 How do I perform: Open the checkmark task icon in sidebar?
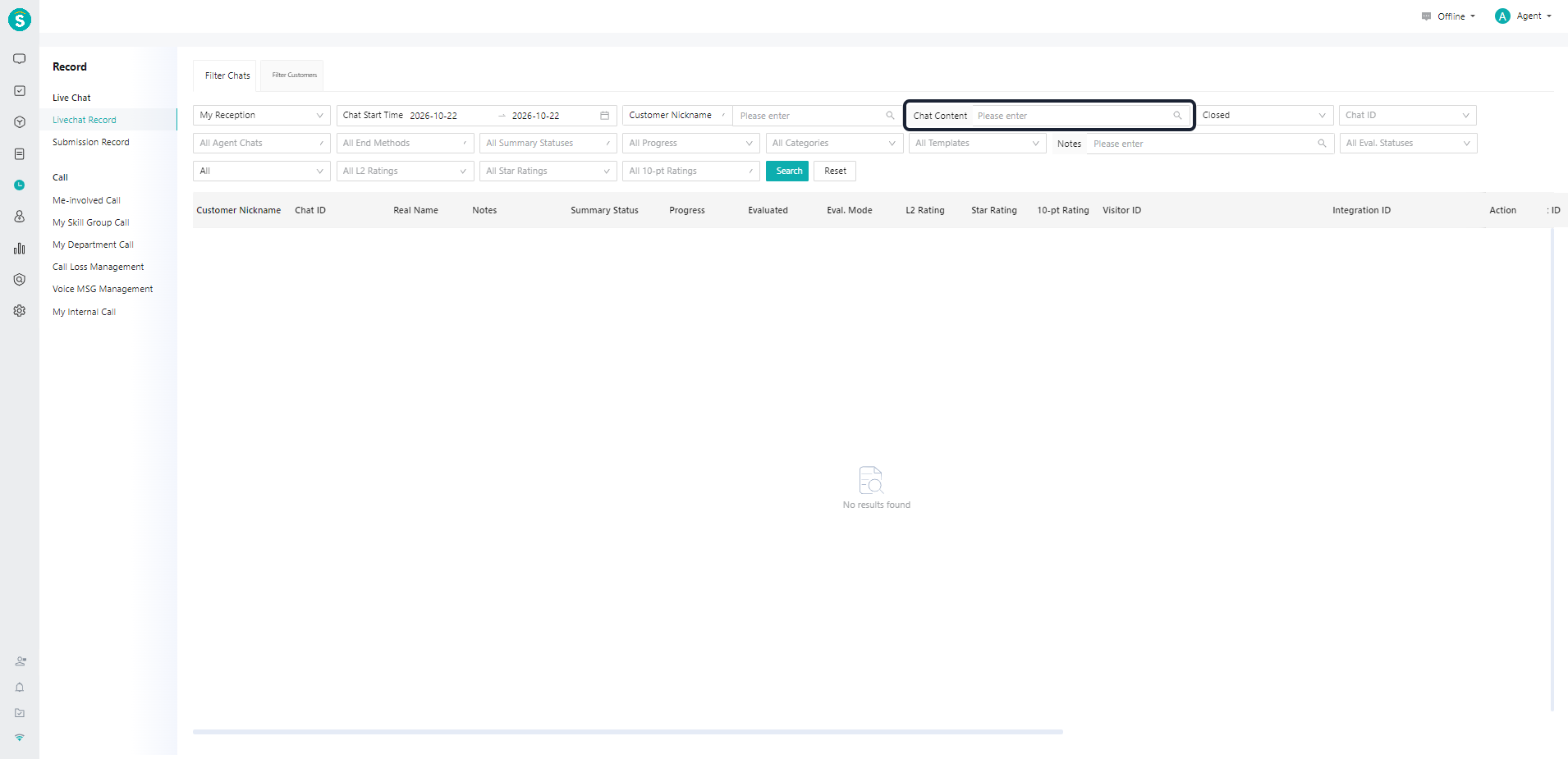coord(19,90)
